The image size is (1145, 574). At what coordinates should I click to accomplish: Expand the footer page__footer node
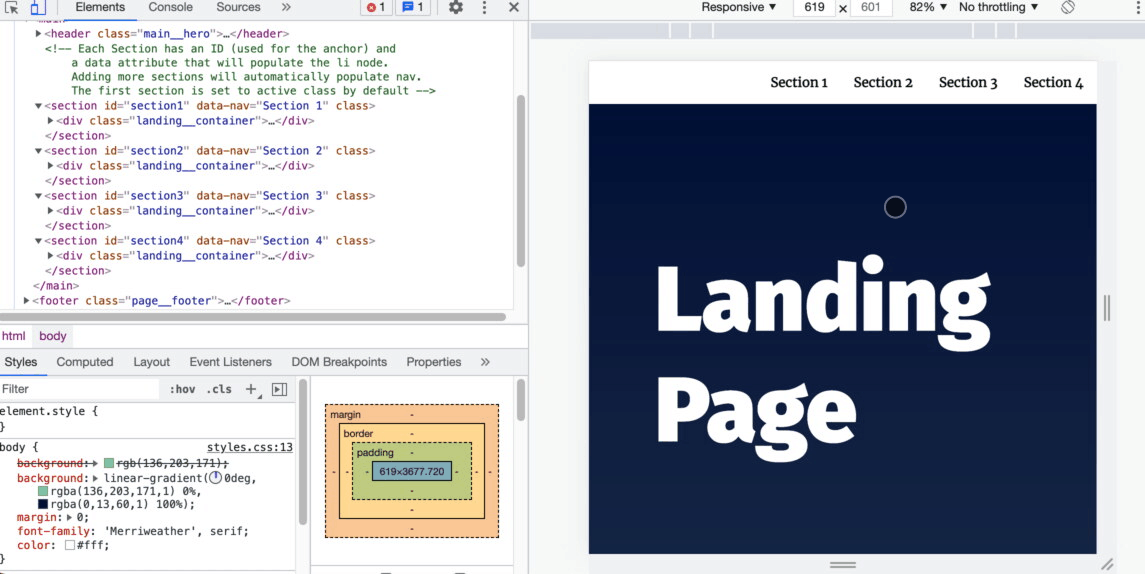pyautogui.click(x=27, y=301)
